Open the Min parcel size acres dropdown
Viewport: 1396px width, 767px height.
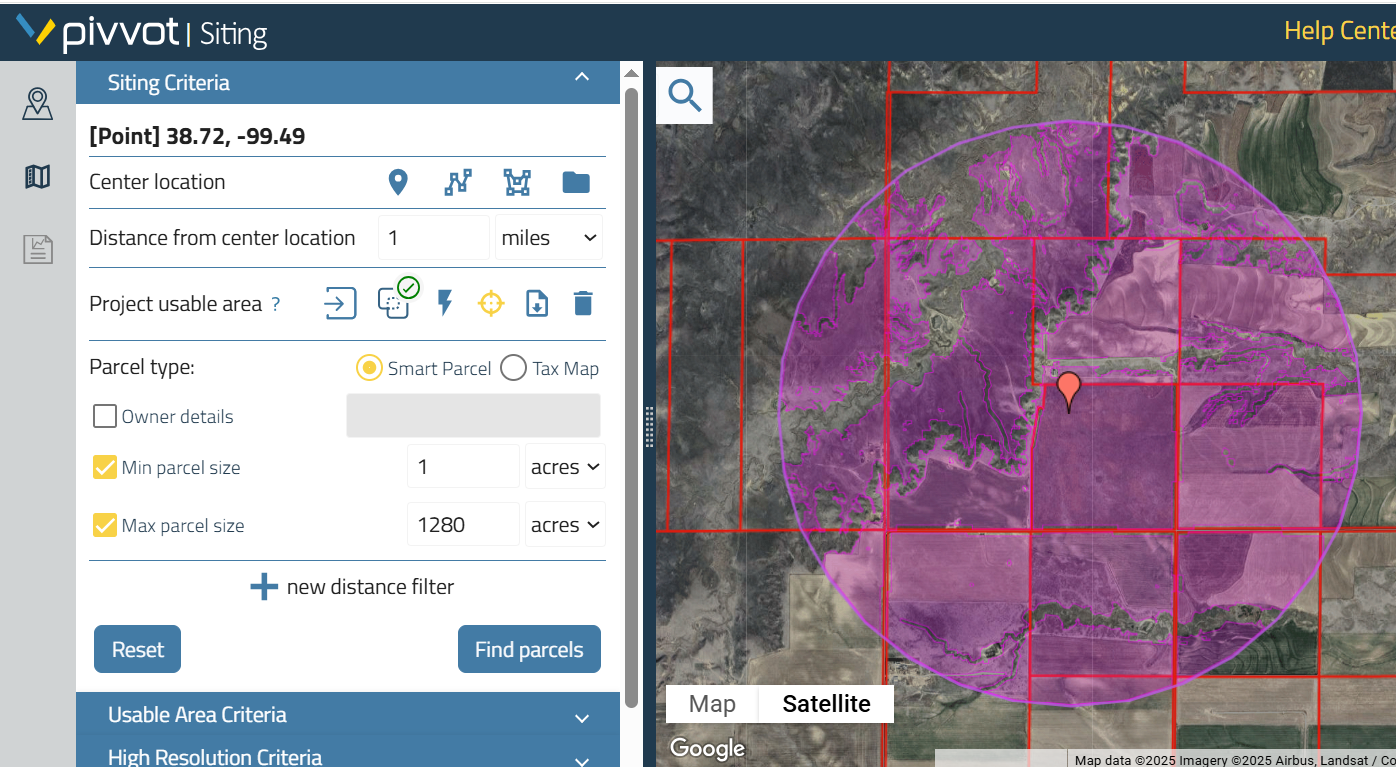[565, 467]
